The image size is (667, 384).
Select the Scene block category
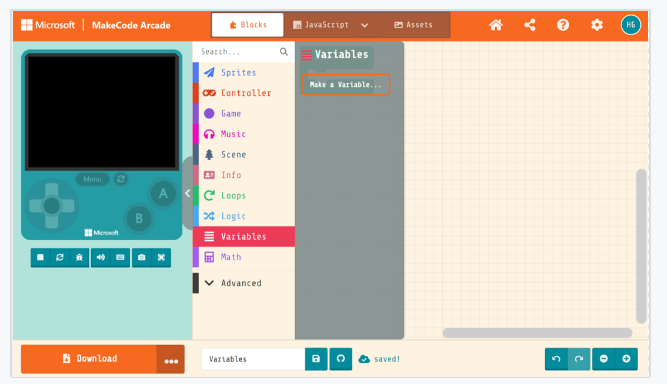(x=244, y=154)
